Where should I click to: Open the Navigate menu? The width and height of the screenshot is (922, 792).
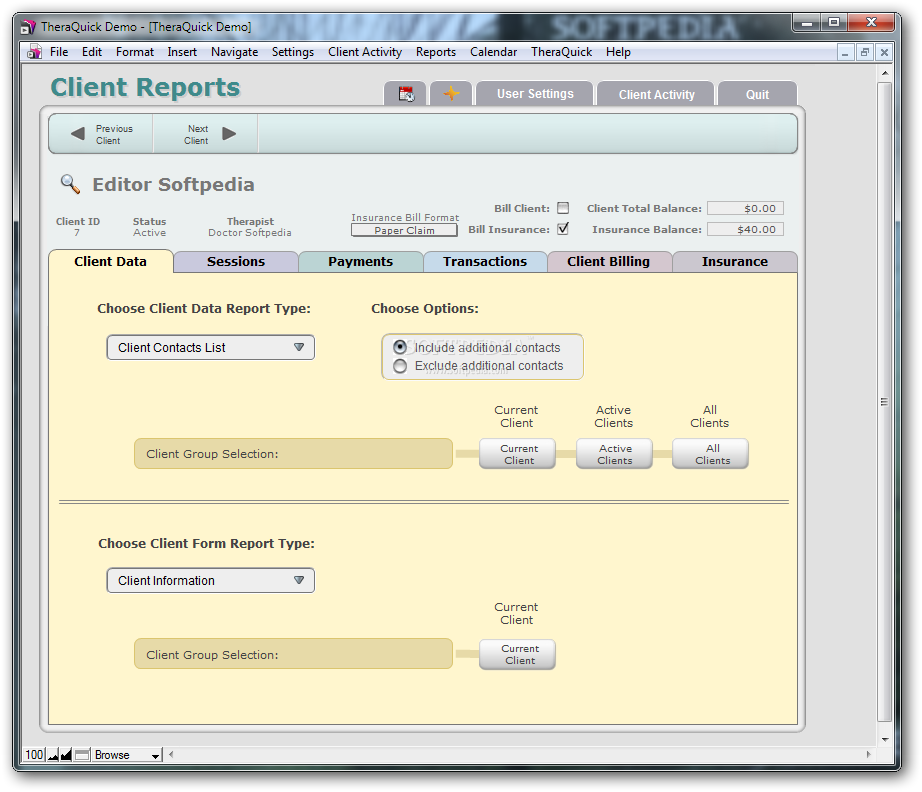pyautogui.click(x=235, y=52)
